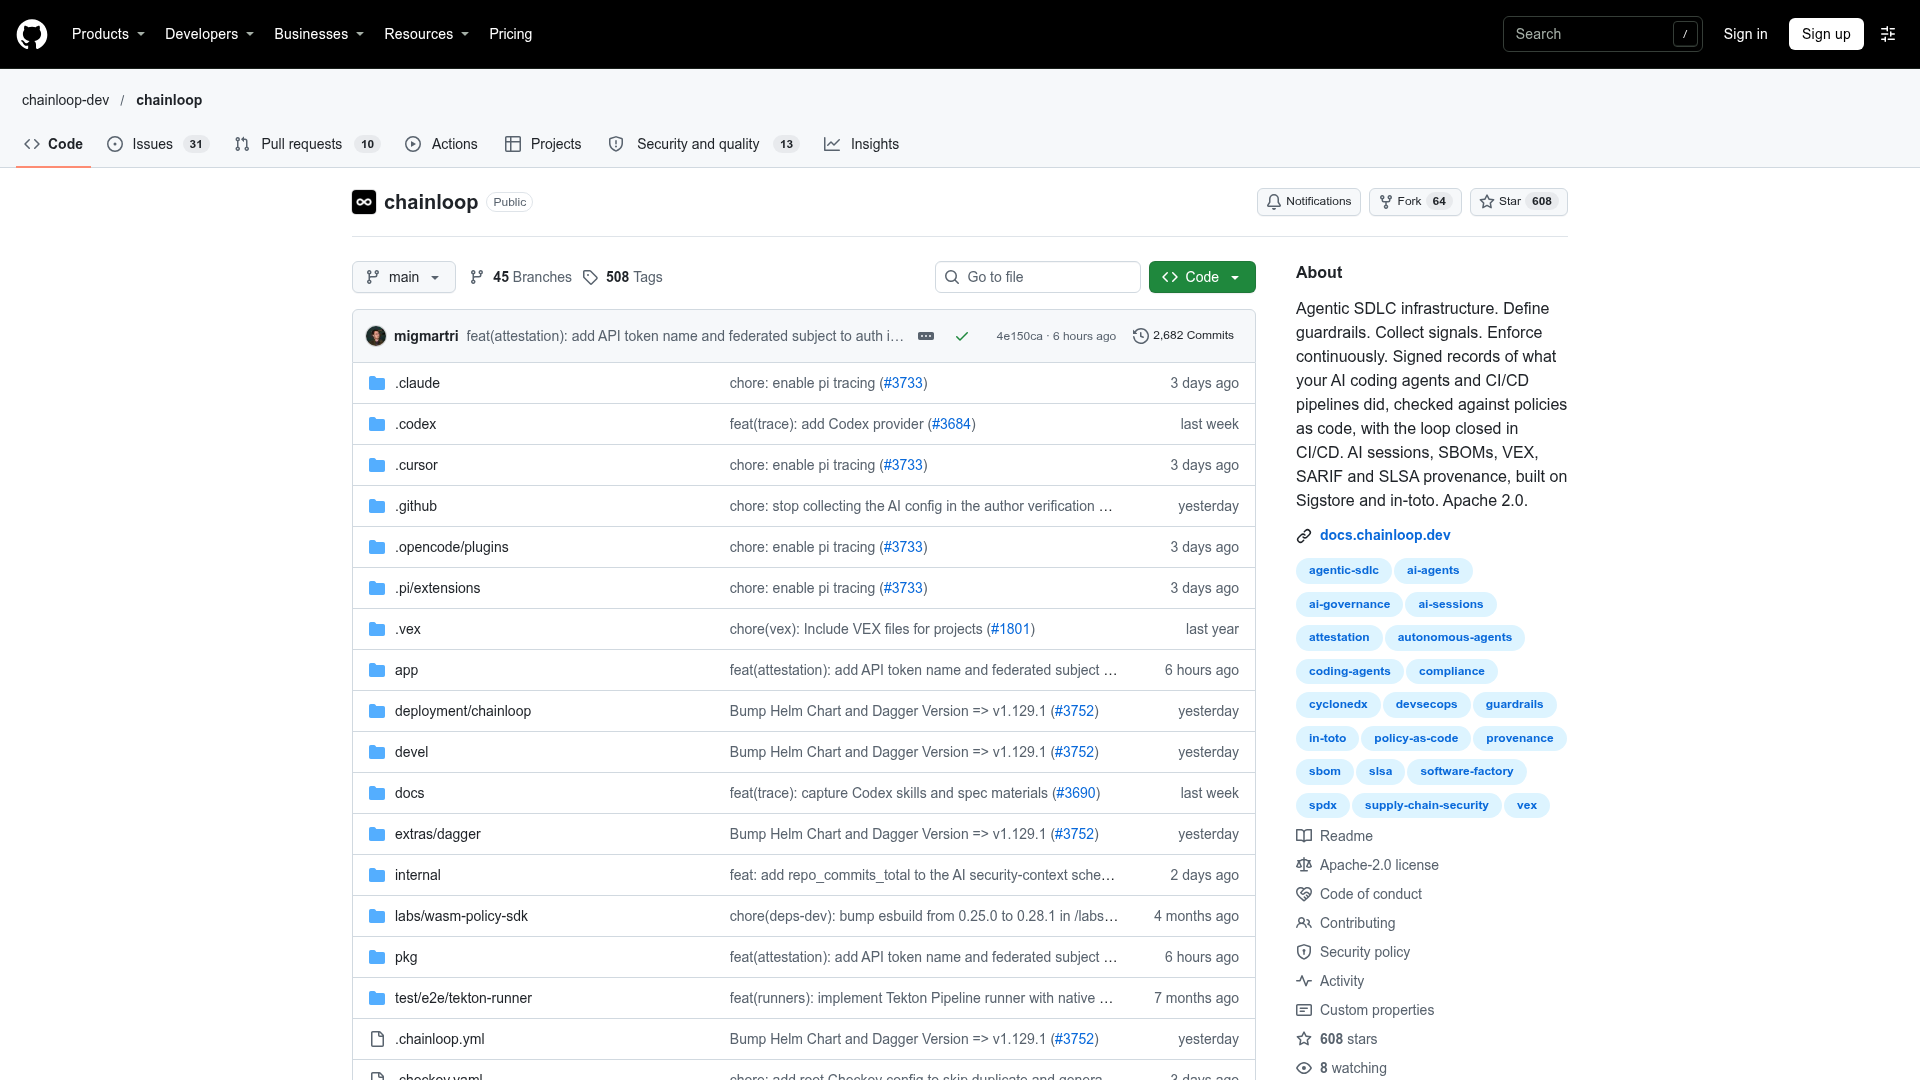Switch to the Issues tab

(158, 144)
